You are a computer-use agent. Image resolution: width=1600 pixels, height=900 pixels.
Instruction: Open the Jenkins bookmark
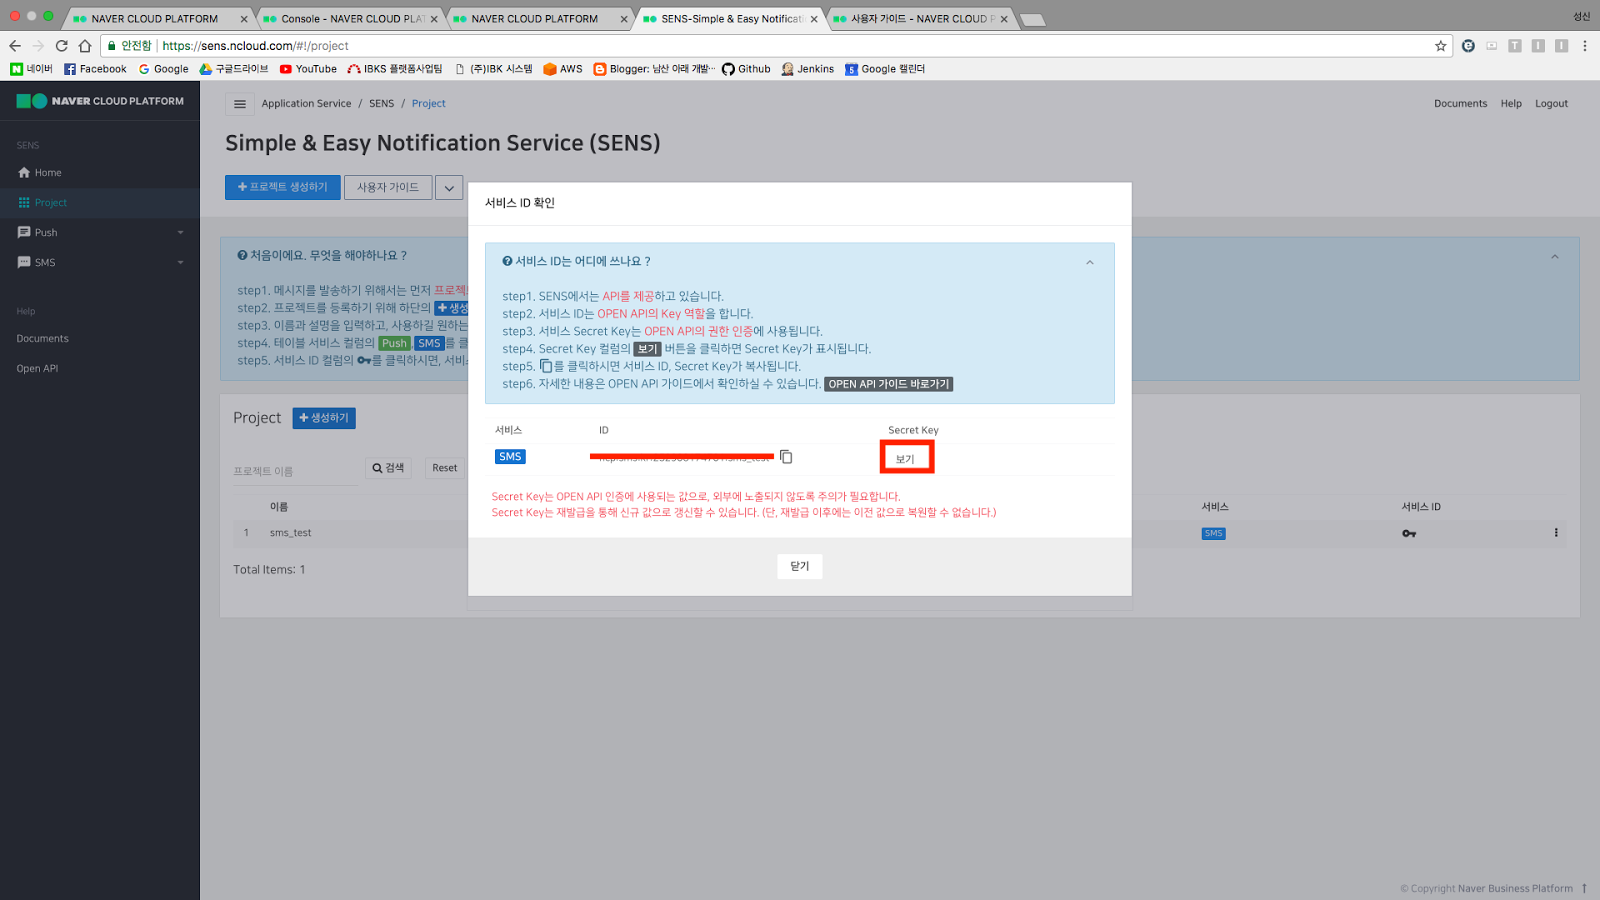coord(808,69)
